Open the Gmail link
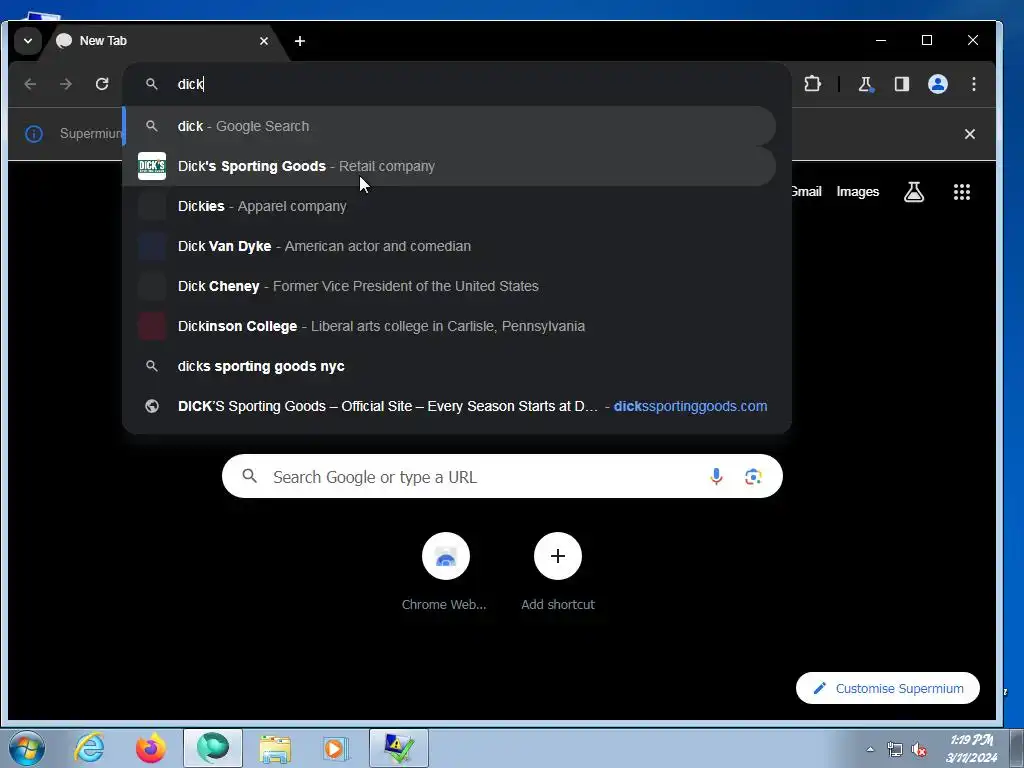Image resolution: width=1024 pixels, height=768 pixels. coord(806,191)
